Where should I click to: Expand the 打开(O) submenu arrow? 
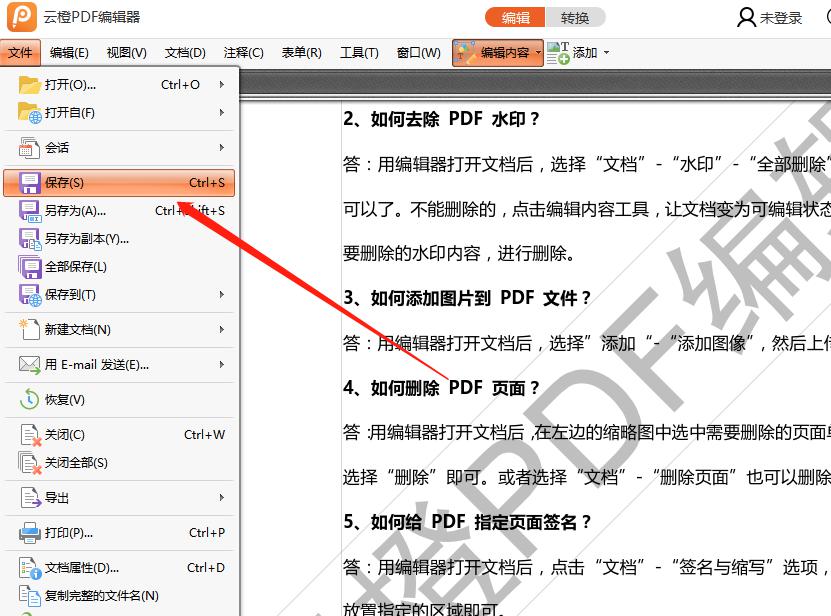[222, 84]
